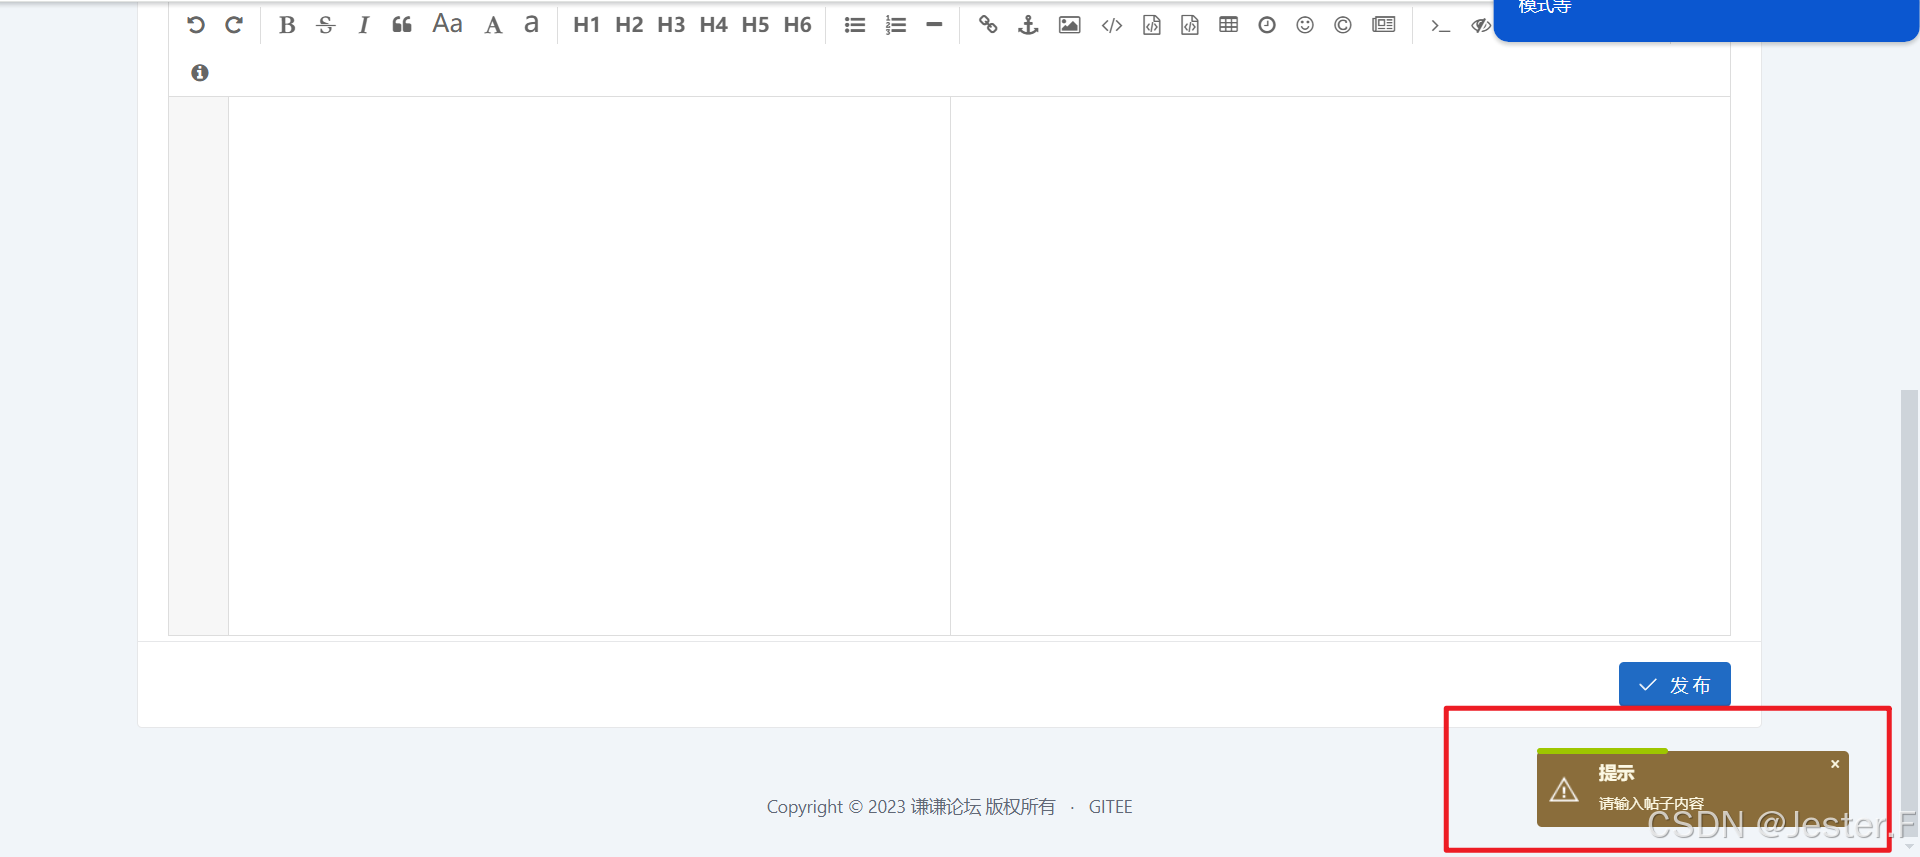The image size is (1920, 857).
Task: Click the 发布 publish button
Action: tap(1675, 685)
